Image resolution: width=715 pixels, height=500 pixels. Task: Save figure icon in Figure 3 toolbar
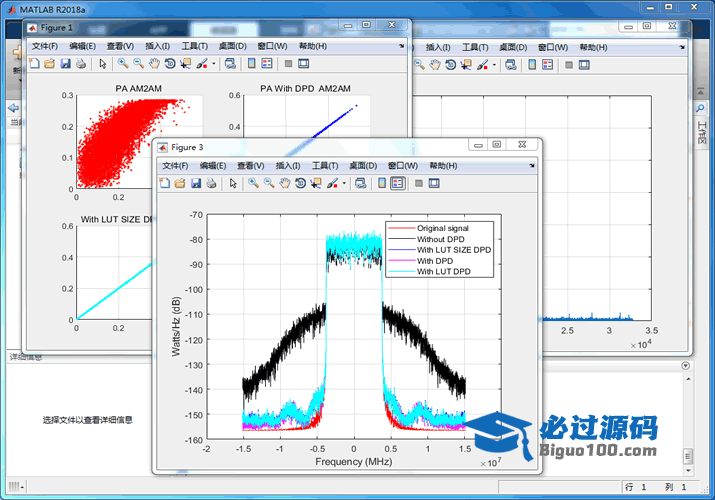(196, 183)
